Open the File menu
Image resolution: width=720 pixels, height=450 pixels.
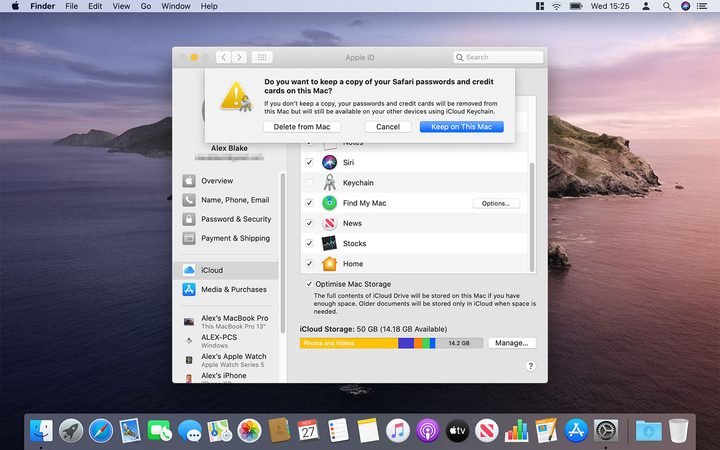coord(72,6)
